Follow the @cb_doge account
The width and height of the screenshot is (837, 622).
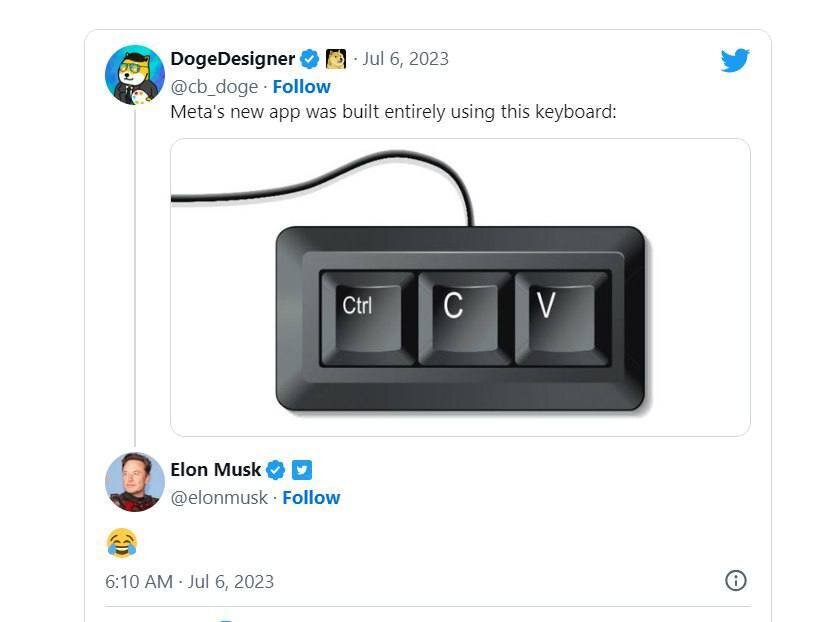click(x=302, y=86)
